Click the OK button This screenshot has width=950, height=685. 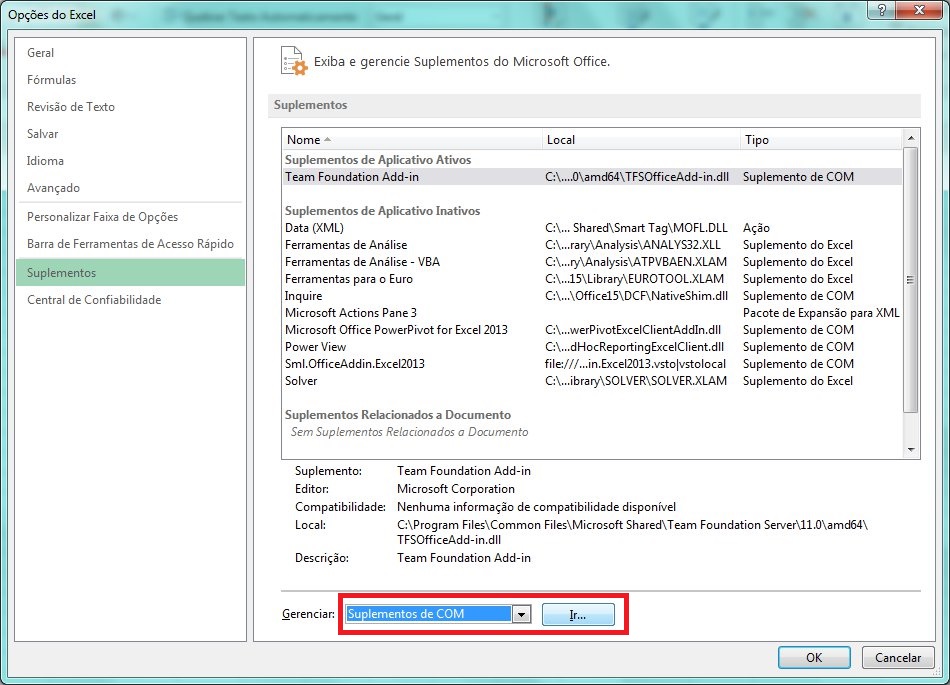coord(813,657)
